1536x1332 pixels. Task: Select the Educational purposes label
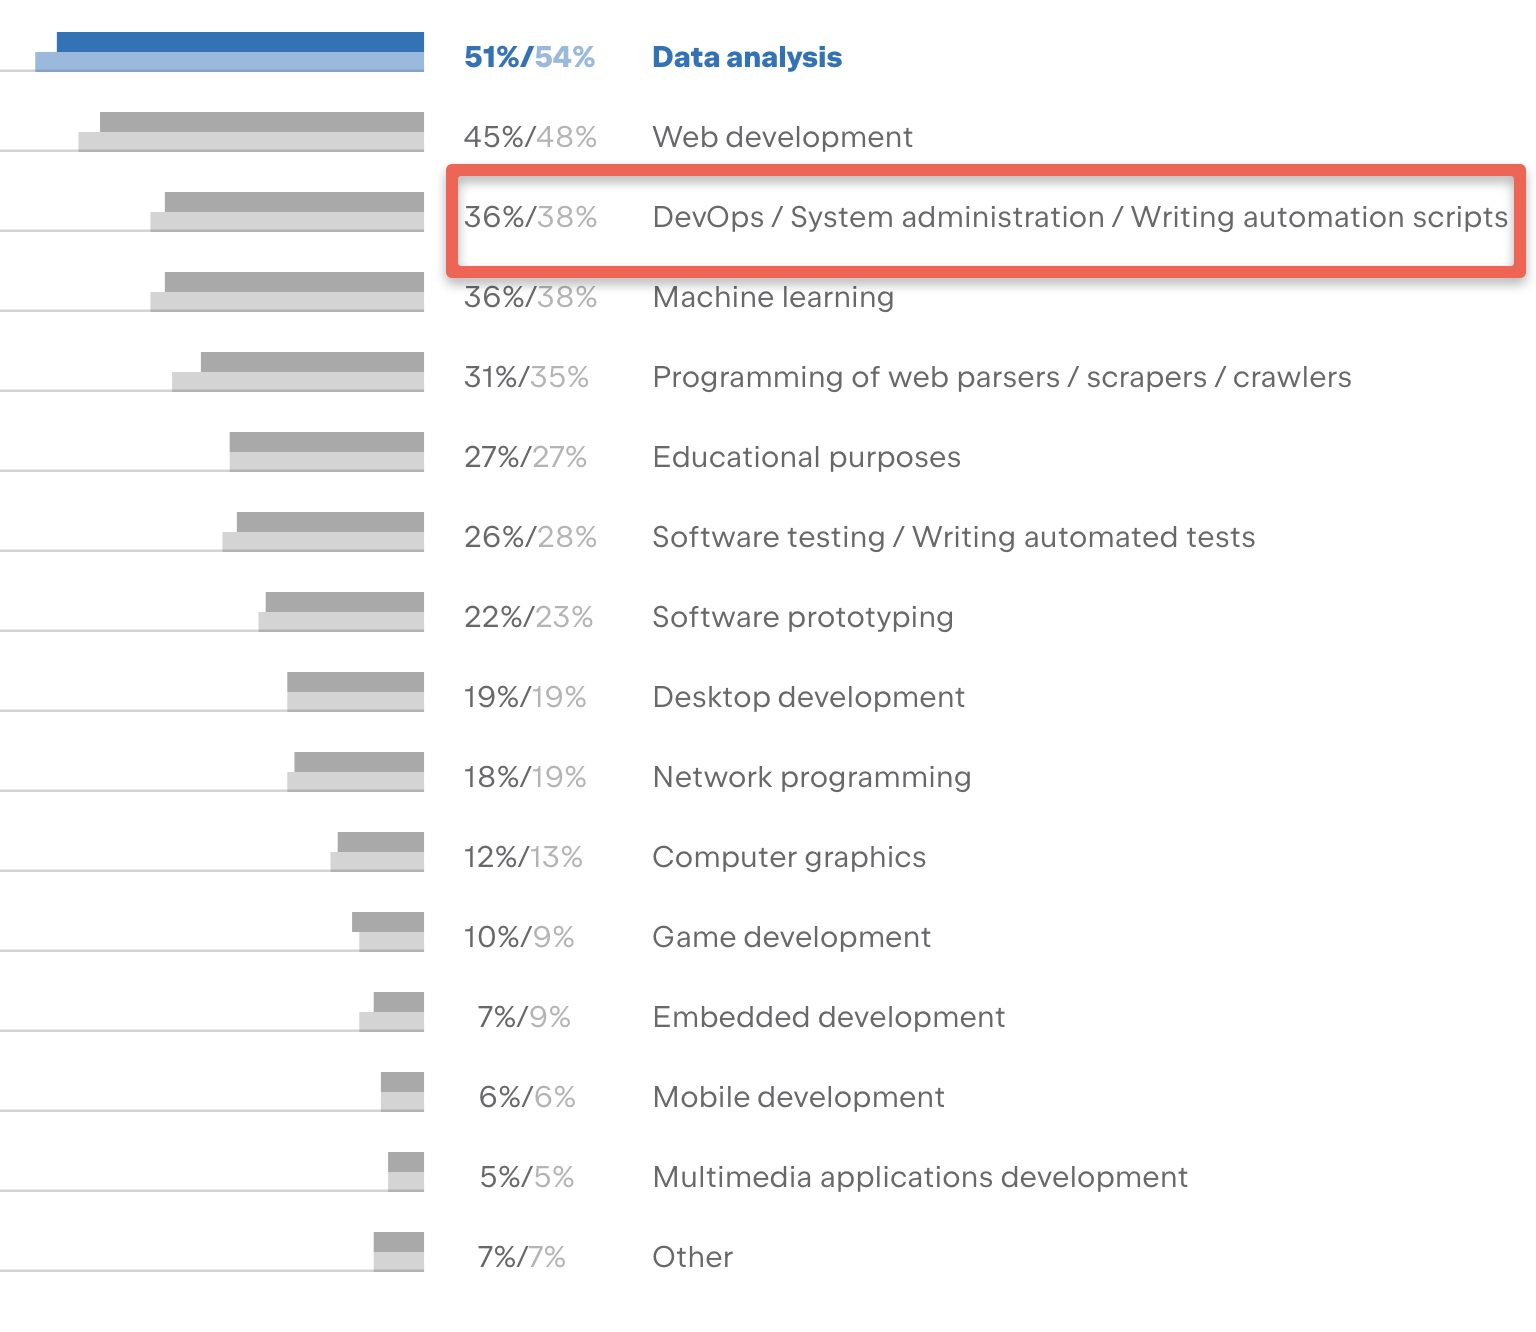[x=806, y=457]
